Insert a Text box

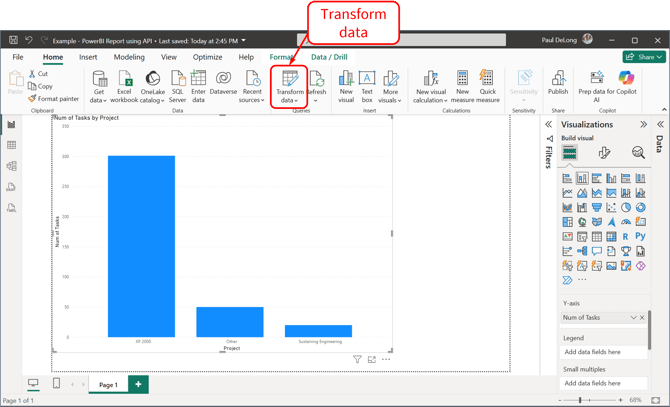367,87
